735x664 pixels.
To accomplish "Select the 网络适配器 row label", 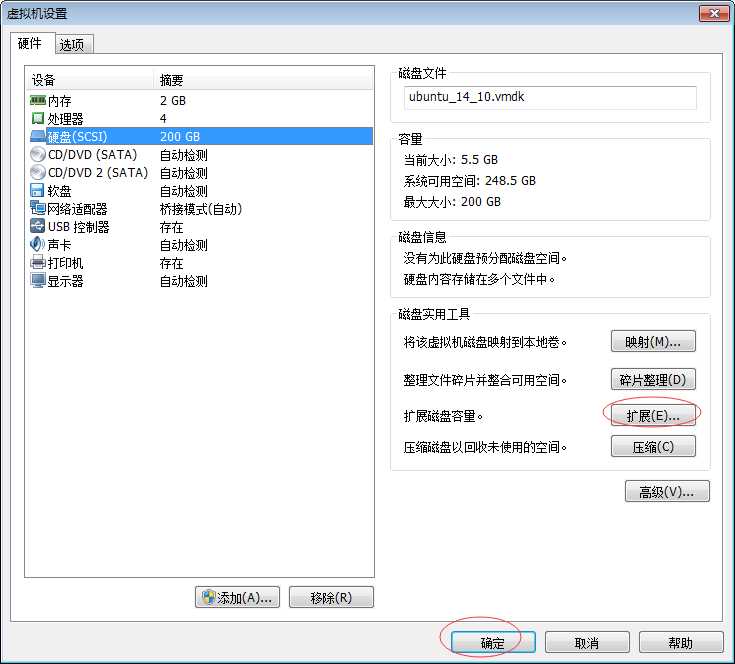I will click(x=77, y=209).
